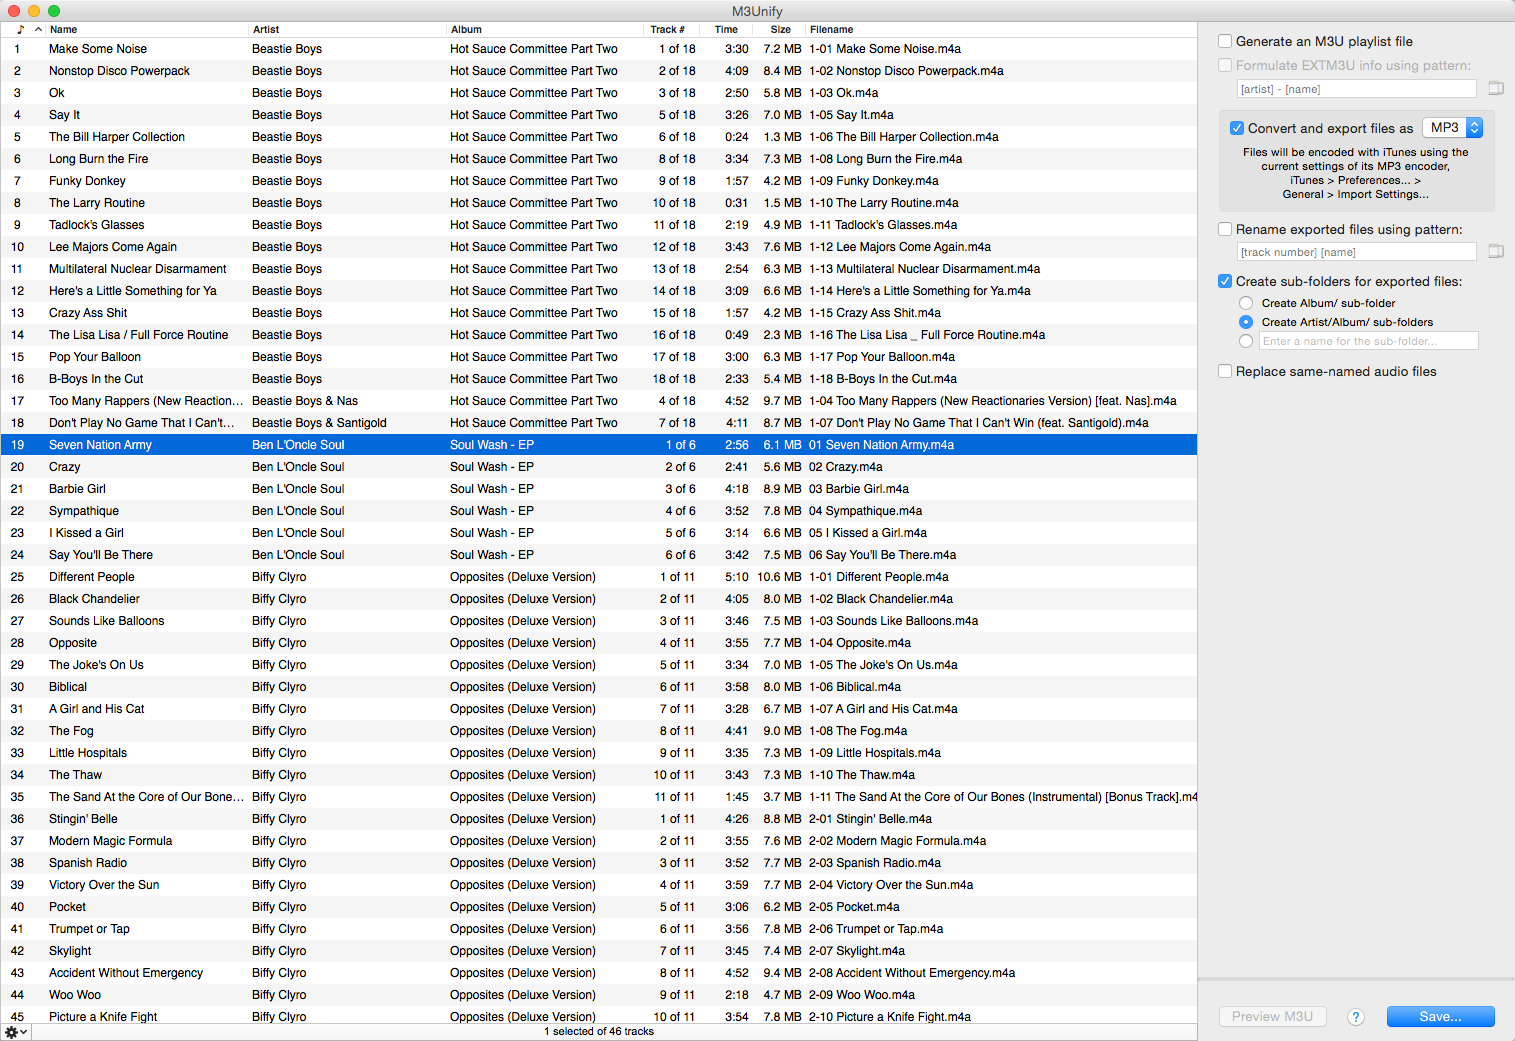This screenshot has width=1515, height=1041.
Task: Select the track Woo Woo
Action: click(598, 995)
